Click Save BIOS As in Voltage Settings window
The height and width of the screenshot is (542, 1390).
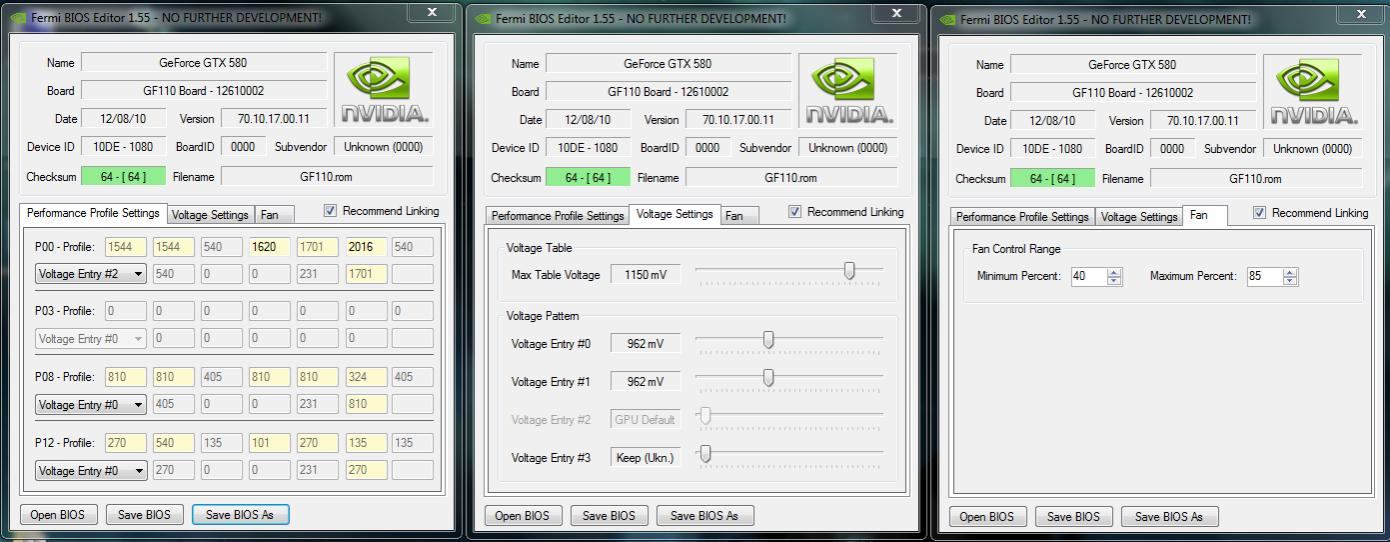704,516
